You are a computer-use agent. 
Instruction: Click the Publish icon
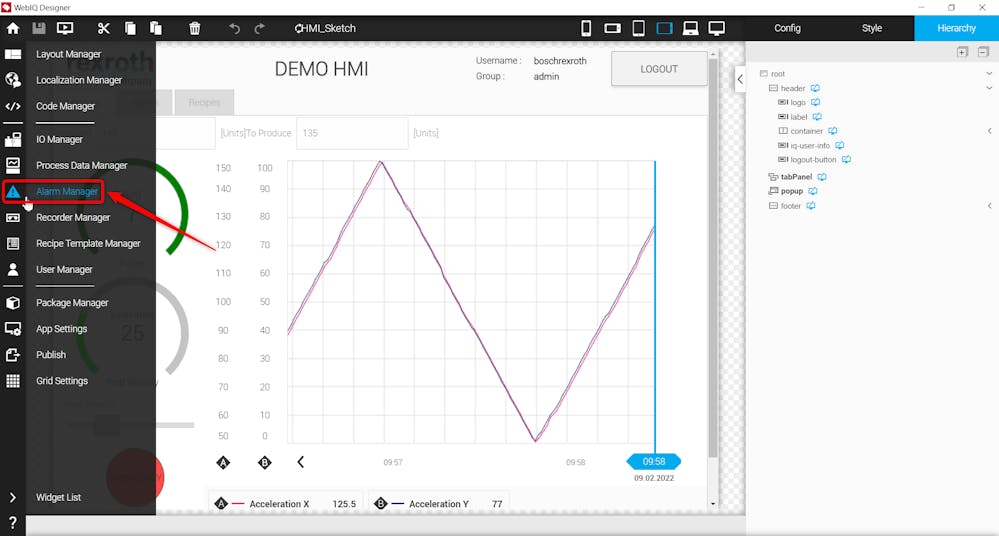coord(13,355)
